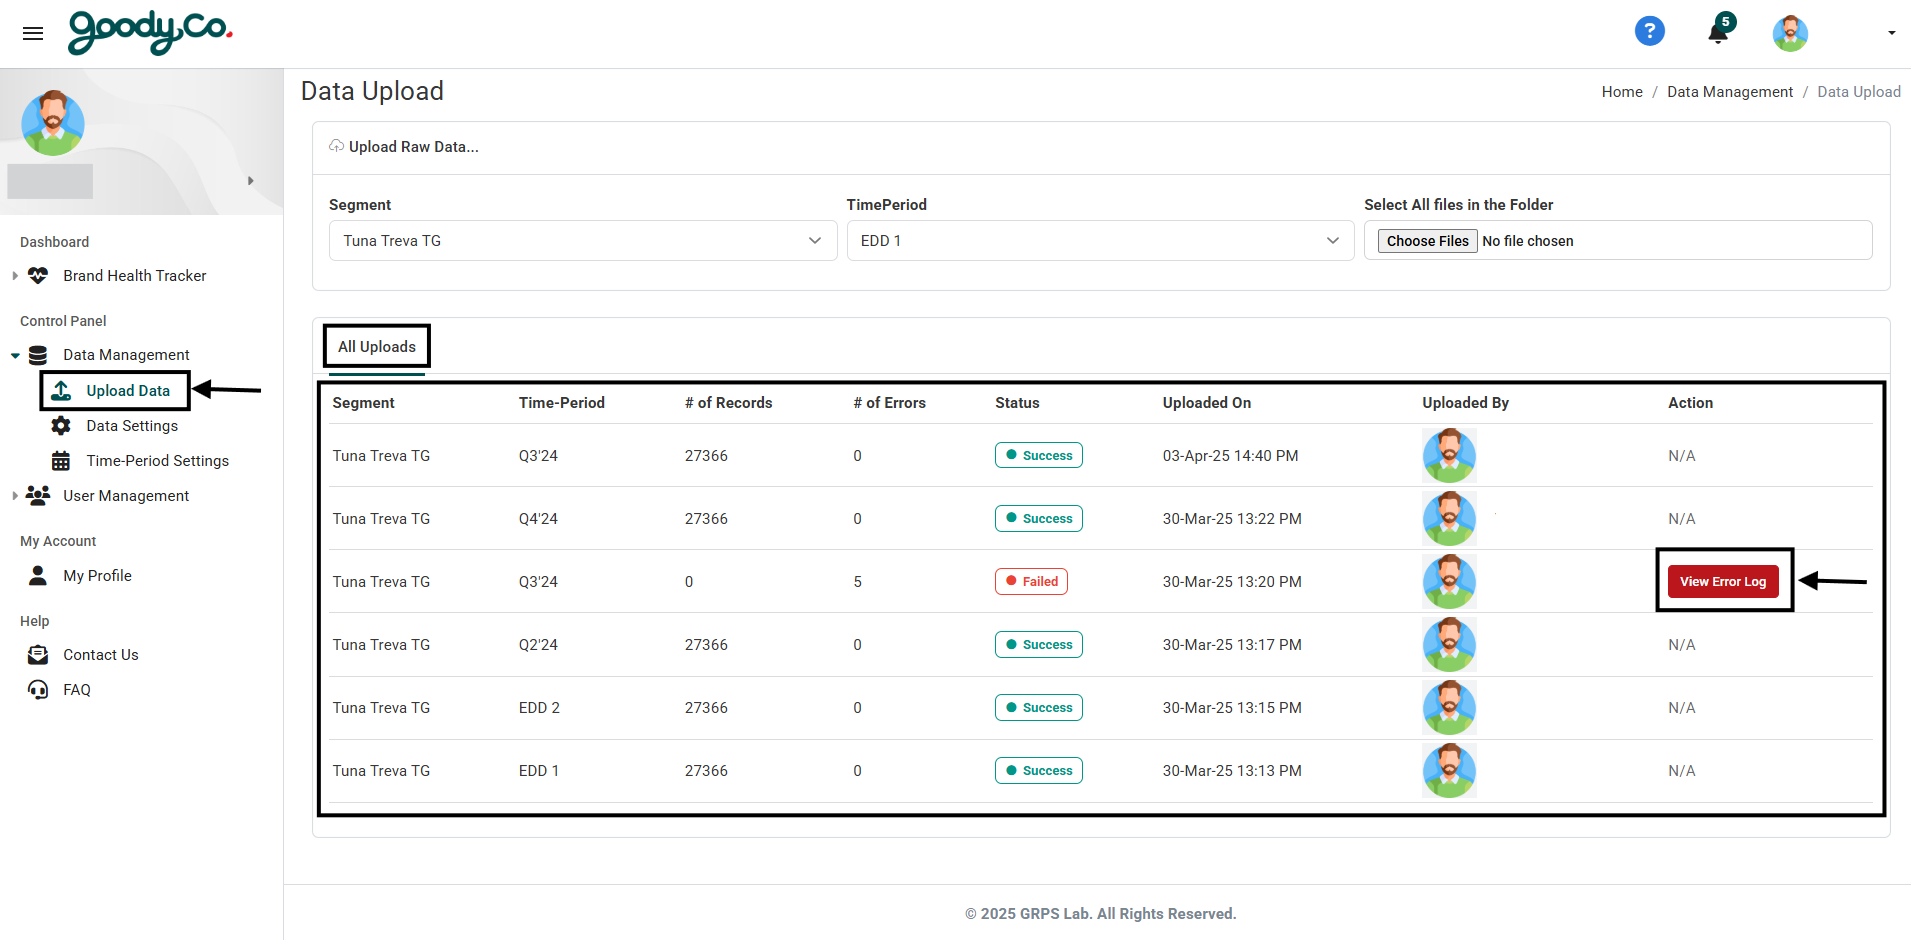Click the Time-Period Settings calendar icon
Image resolution: width=1911 pixels, height=940 pixels.
tap(61, 461)
